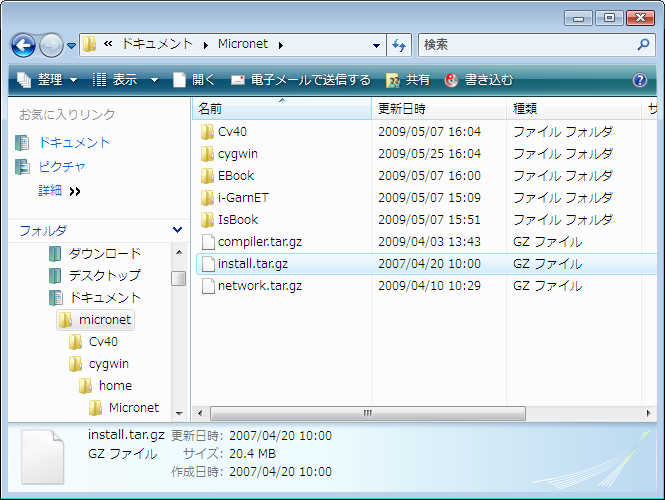Select the IsBook folder icon in list
Viewport: 665px width, 500px height.
(207, 220)
